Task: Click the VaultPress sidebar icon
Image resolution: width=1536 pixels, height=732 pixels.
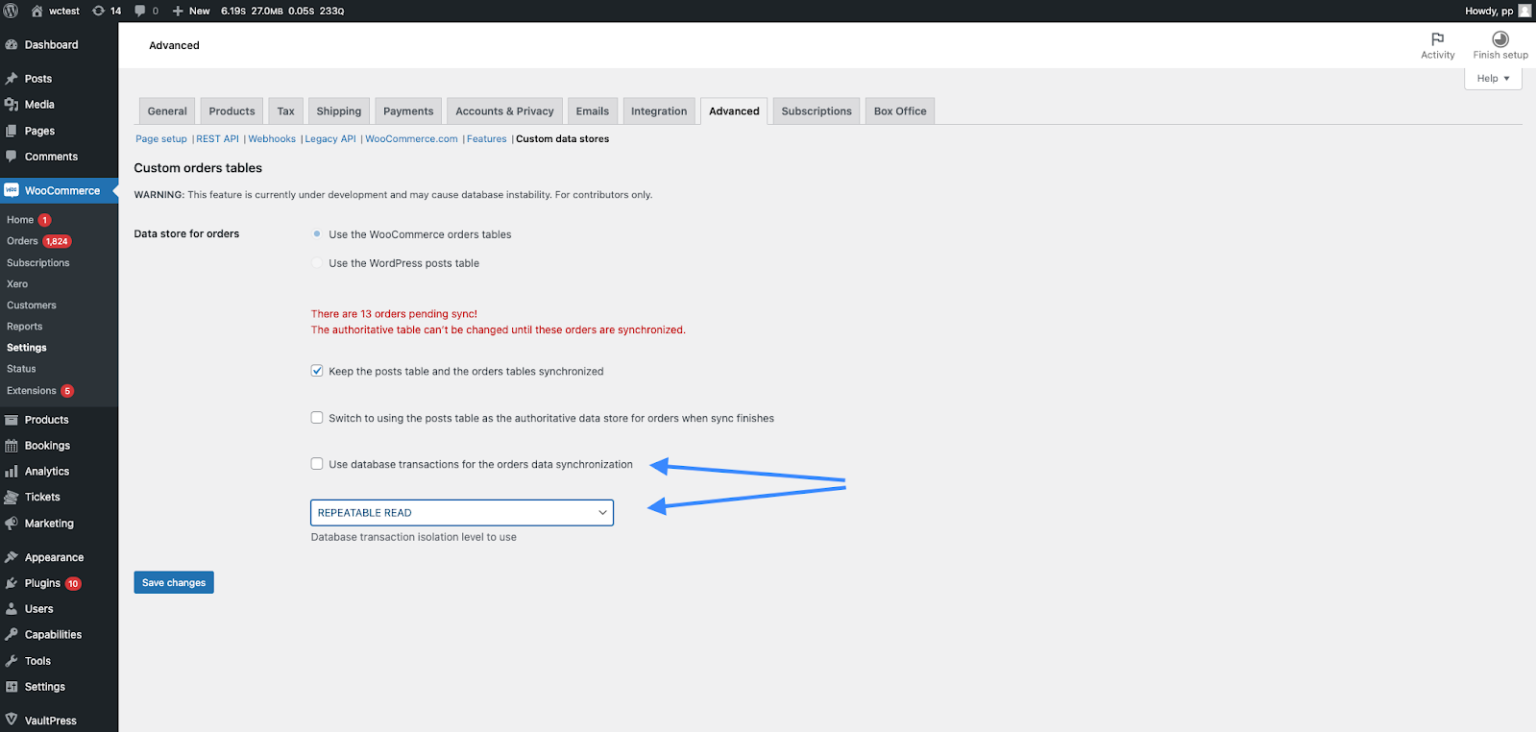Action: coord(11,720)
